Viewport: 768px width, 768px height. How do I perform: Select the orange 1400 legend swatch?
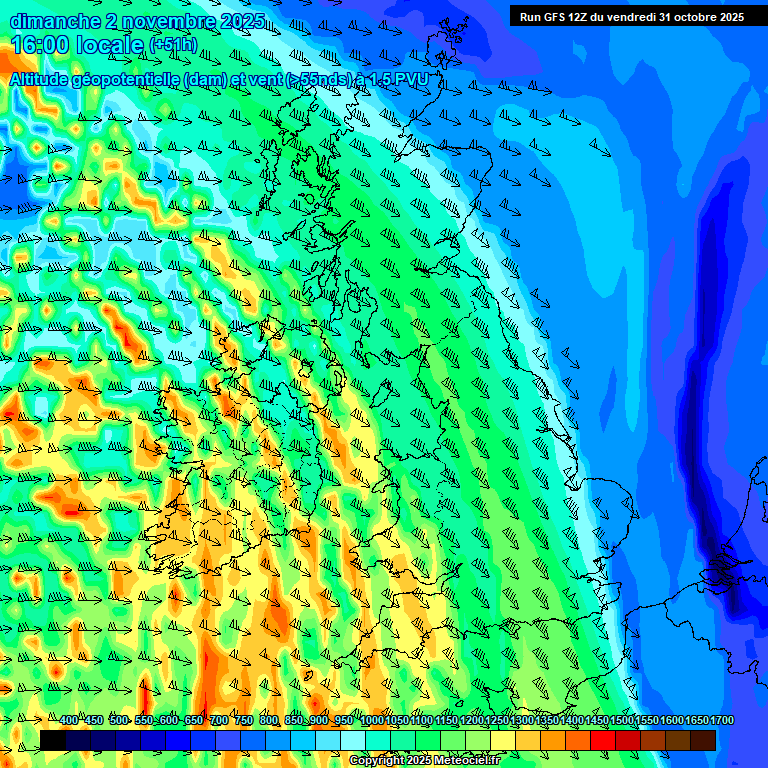[x=553, y=740]
